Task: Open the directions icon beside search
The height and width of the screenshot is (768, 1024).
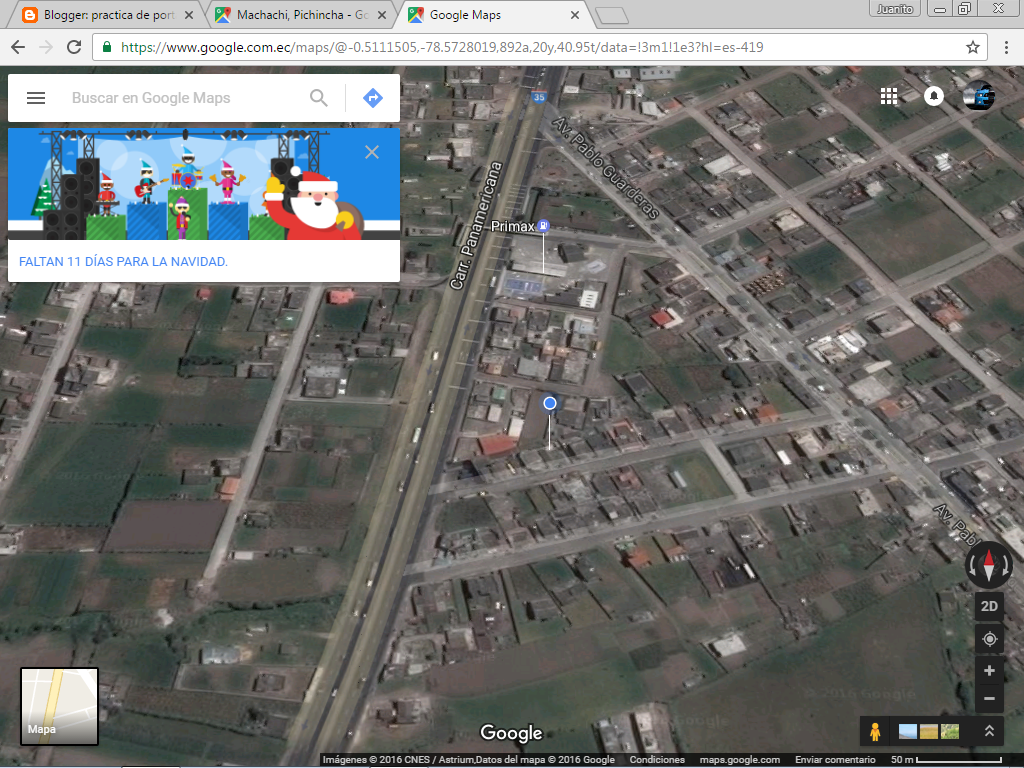Action: (x=372, y=98)
